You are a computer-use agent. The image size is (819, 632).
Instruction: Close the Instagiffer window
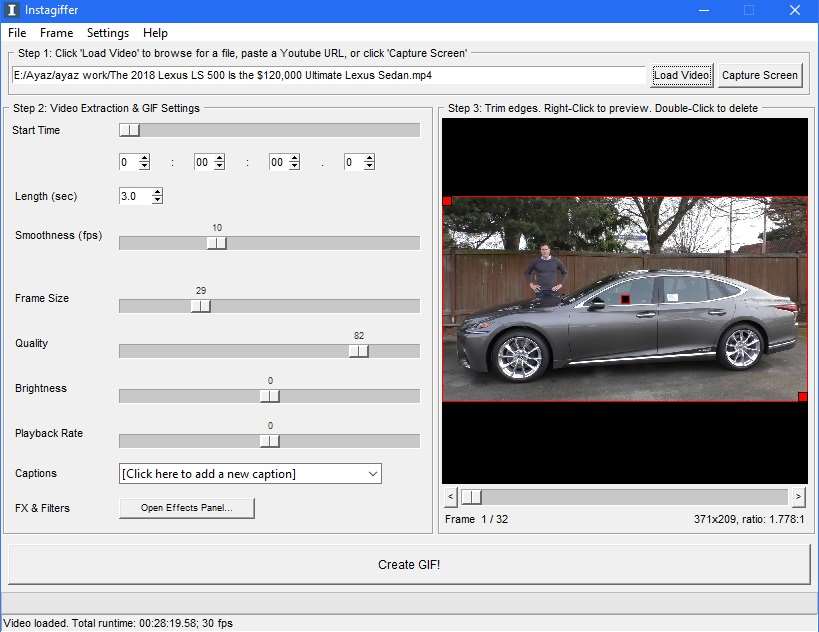pyautogui.click(x=794, y=10)
